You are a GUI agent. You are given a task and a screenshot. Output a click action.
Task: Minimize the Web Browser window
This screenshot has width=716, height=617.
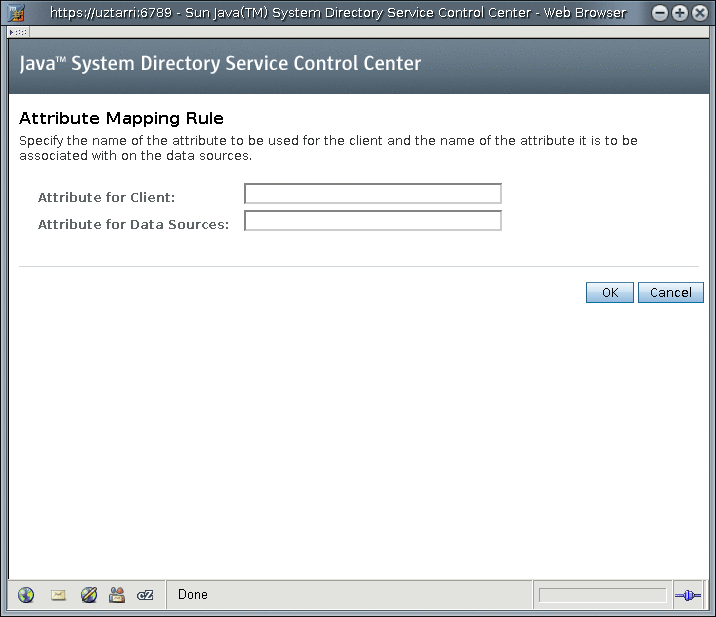pyautogui.click(x=659, y=13)
